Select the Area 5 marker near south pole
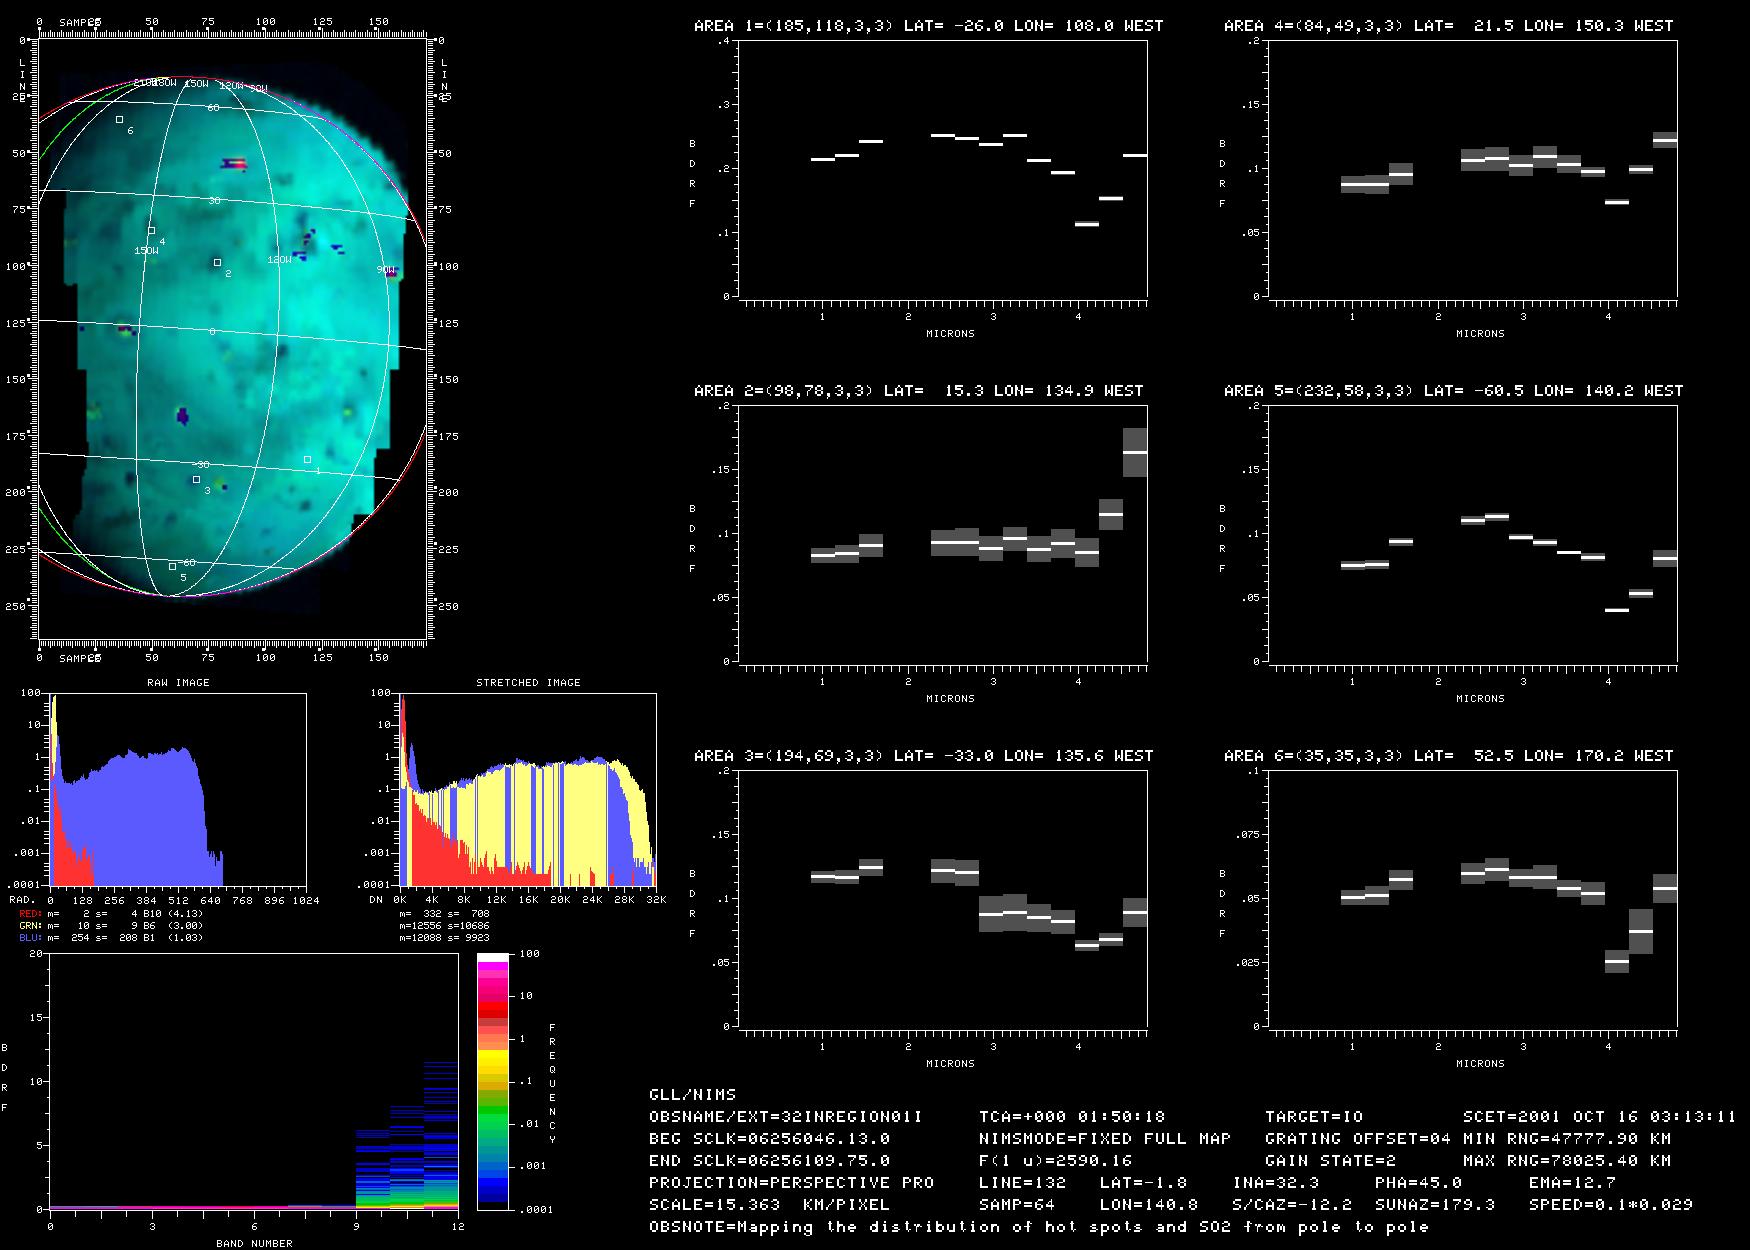The width and height of the screenshot is (1750, 1250). click(172, 567)
